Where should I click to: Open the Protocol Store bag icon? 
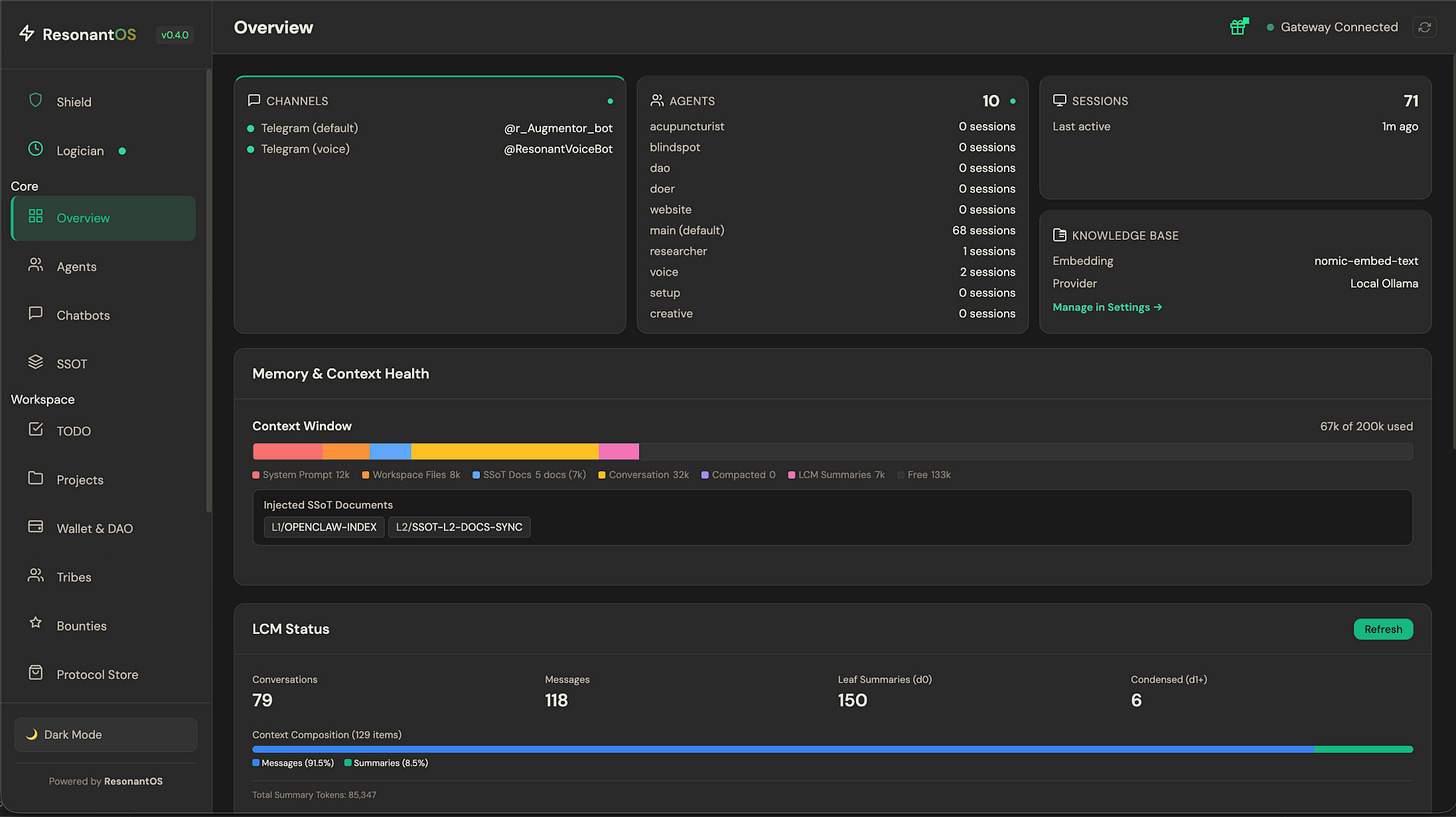(x=36, y=673)
